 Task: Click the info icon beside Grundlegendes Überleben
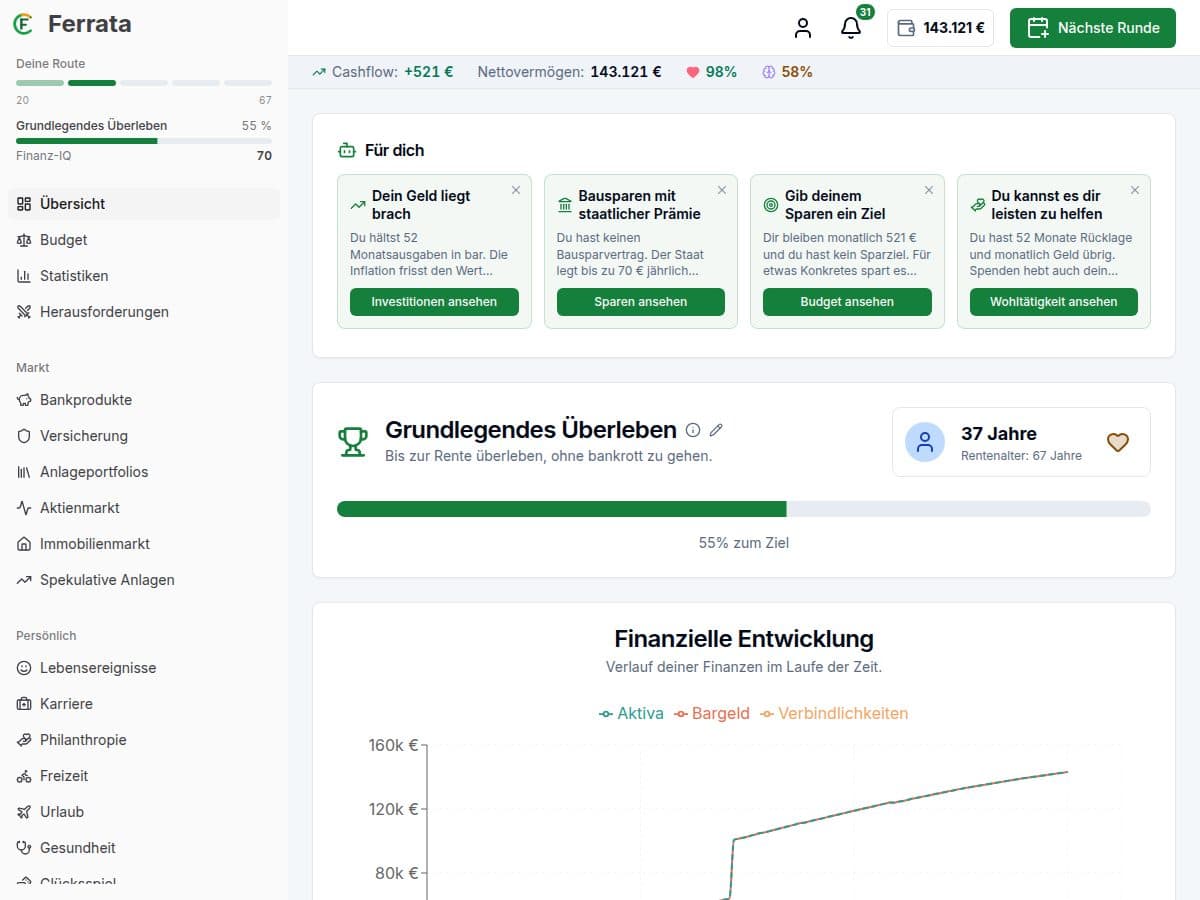(693, 430)
